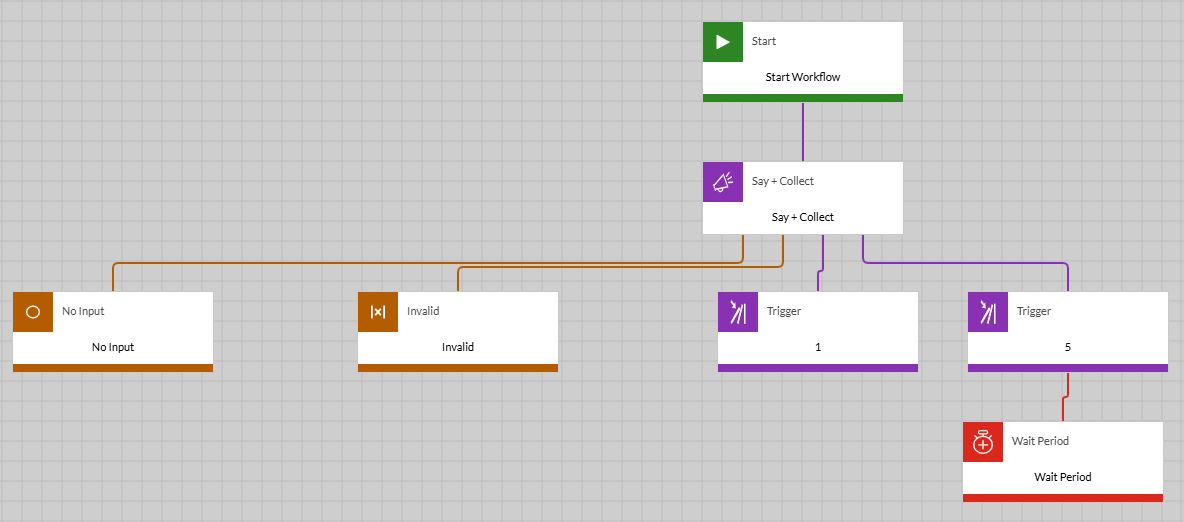Click the 'No Input' header title

83,311
